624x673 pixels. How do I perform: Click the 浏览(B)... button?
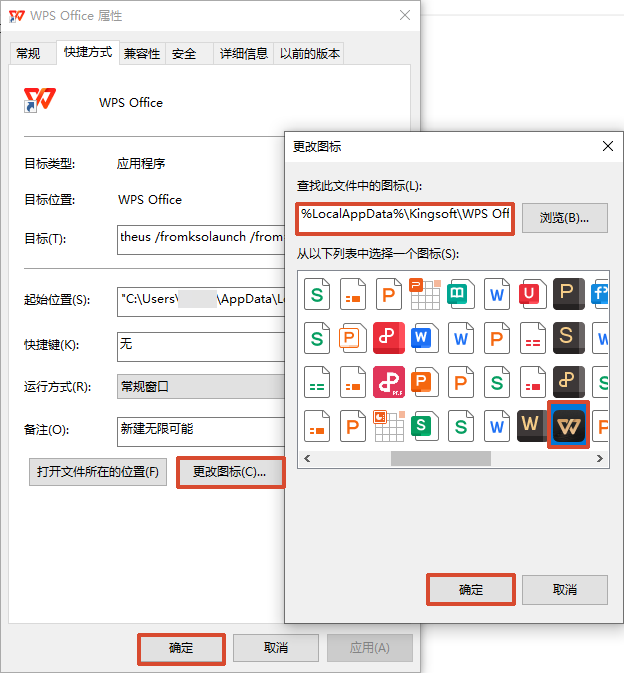[x=565, y=218]
